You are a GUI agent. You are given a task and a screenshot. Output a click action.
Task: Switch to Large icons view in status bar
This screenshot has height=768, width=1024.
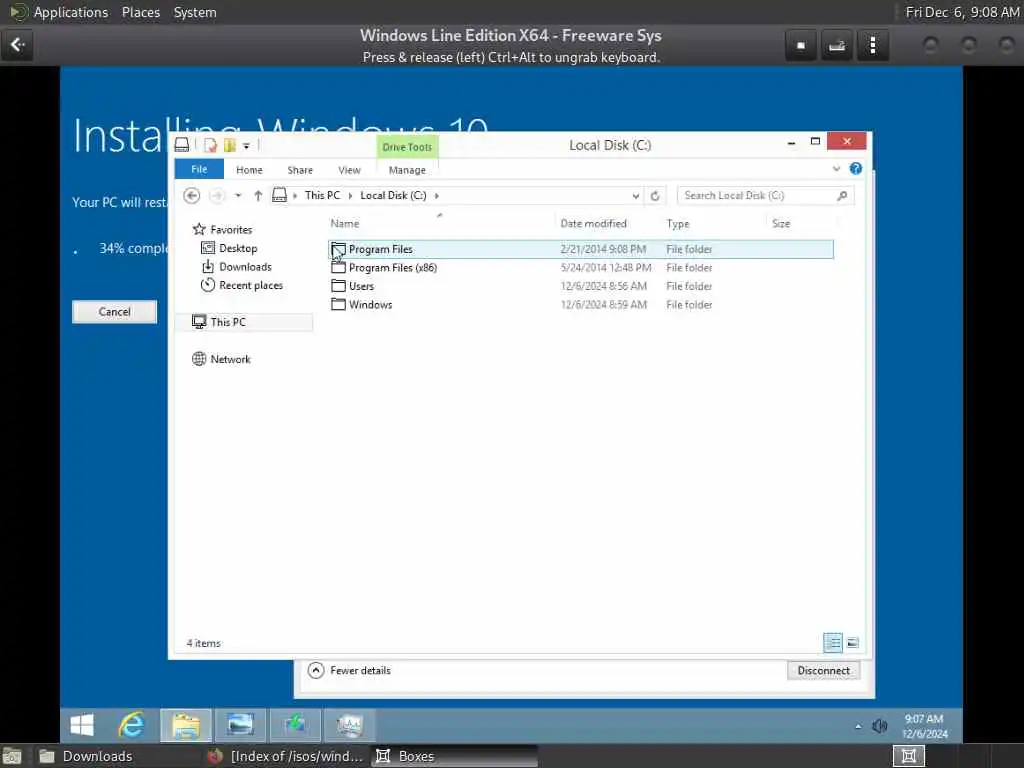pos(852,643)
